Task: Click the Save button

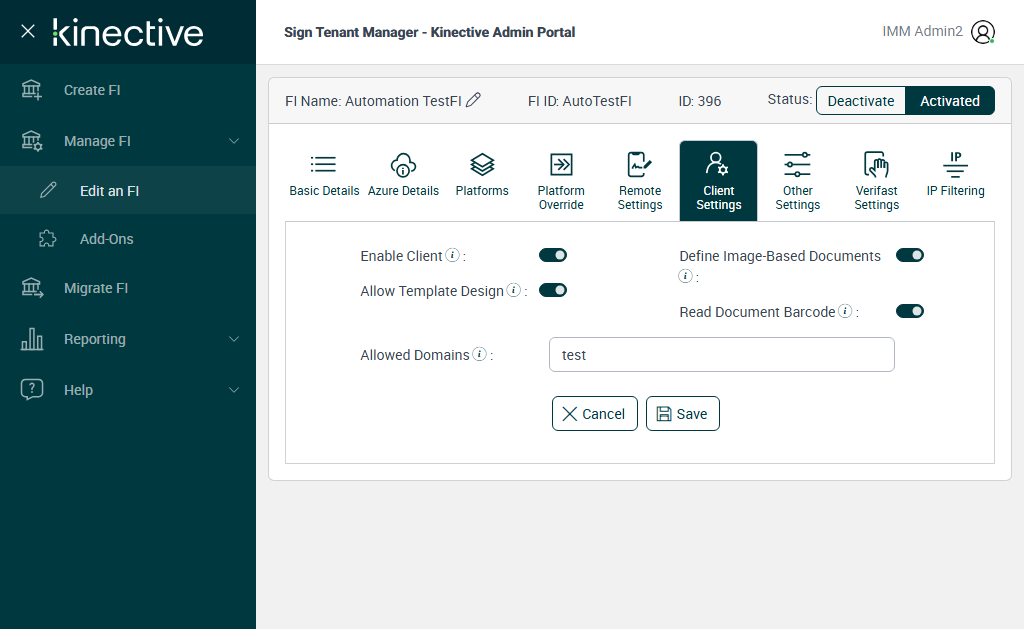Action: [682, 413]
